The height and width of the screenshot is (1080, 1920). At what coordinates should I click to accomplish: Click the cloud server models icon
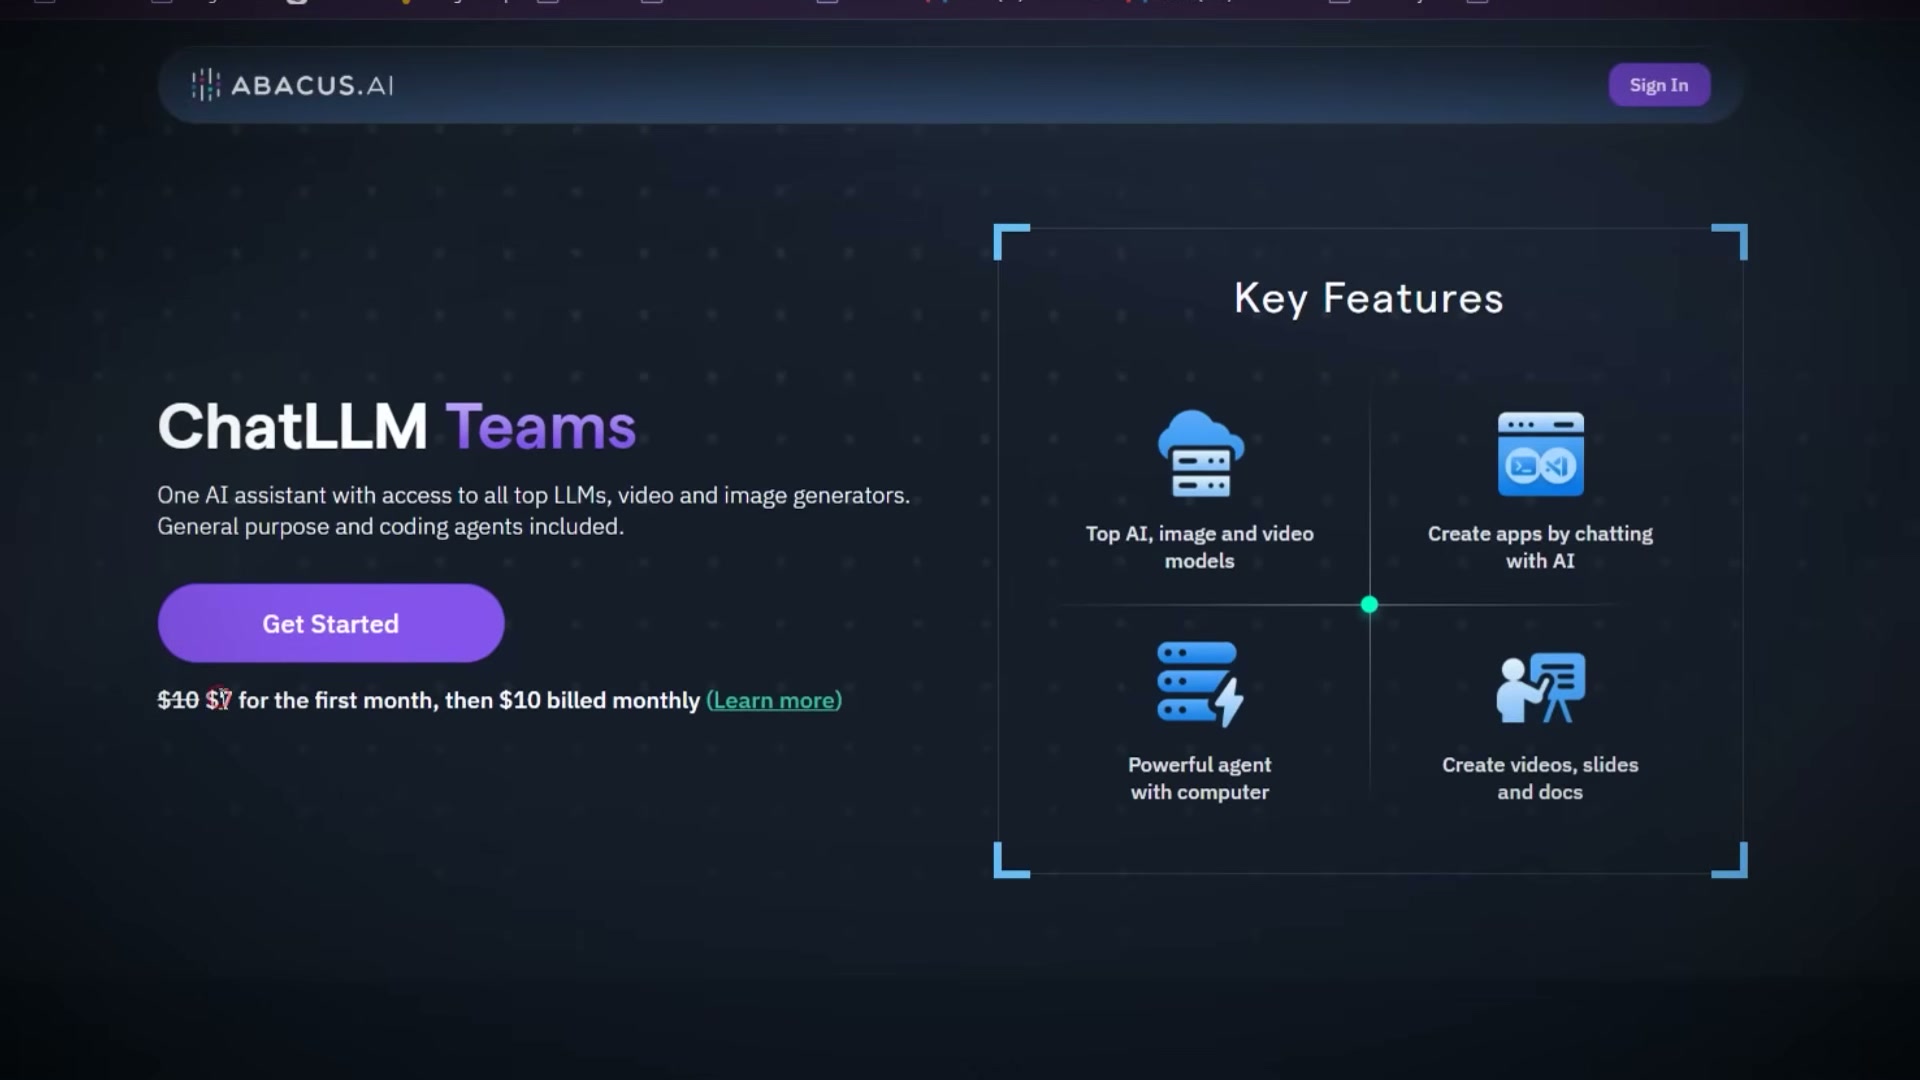point(1200,453)
